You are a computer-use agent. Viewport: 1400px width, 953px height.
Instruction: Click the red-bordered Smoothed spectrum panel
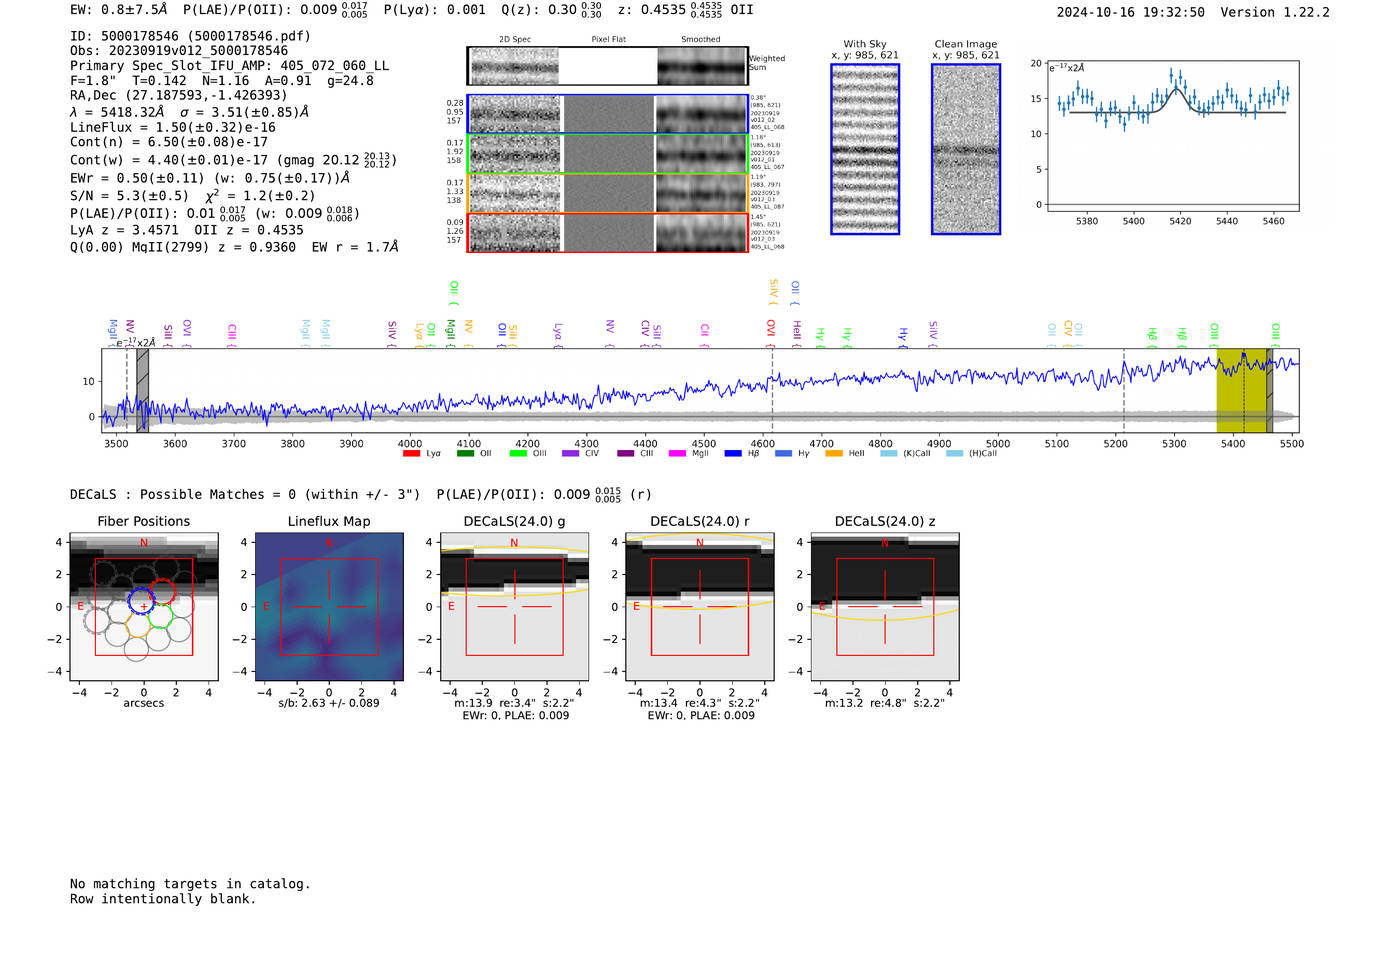(x=701, y=233)
